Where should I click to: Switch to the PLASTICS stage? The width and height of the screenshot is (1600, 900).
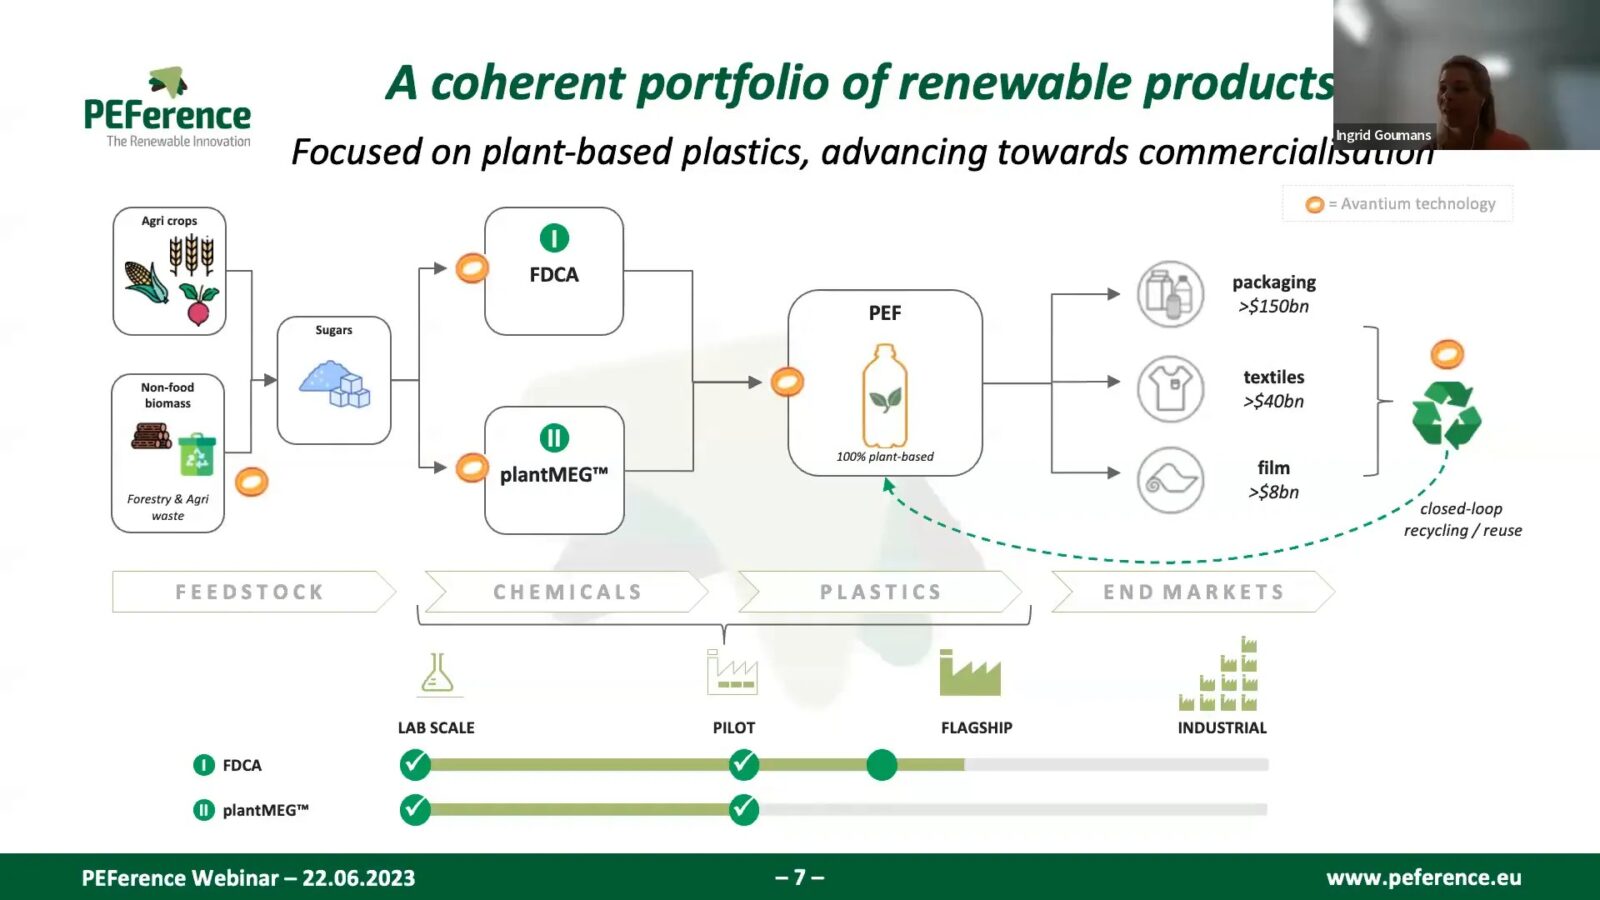[x=880, y=591]
